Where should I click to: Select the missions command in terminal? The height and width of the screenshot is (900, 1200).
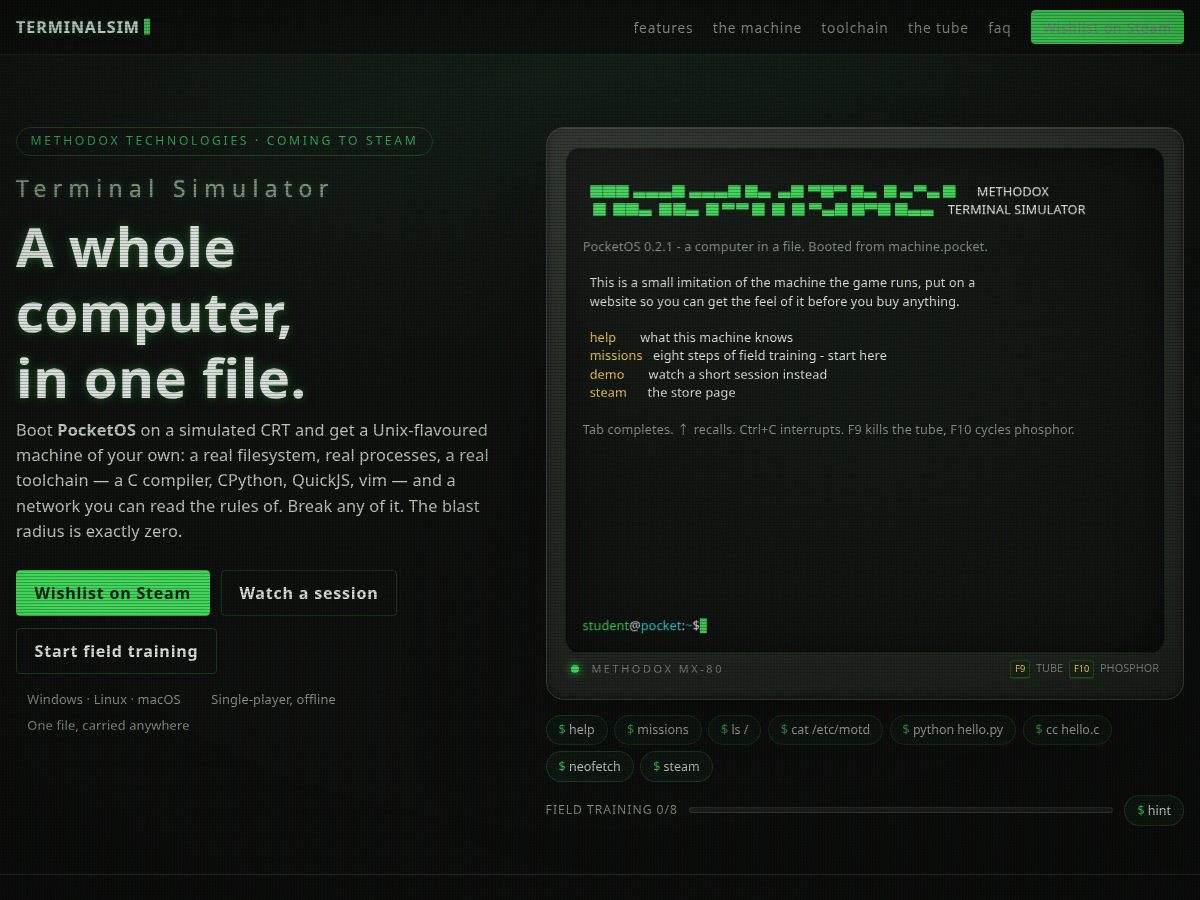(616, 356)
